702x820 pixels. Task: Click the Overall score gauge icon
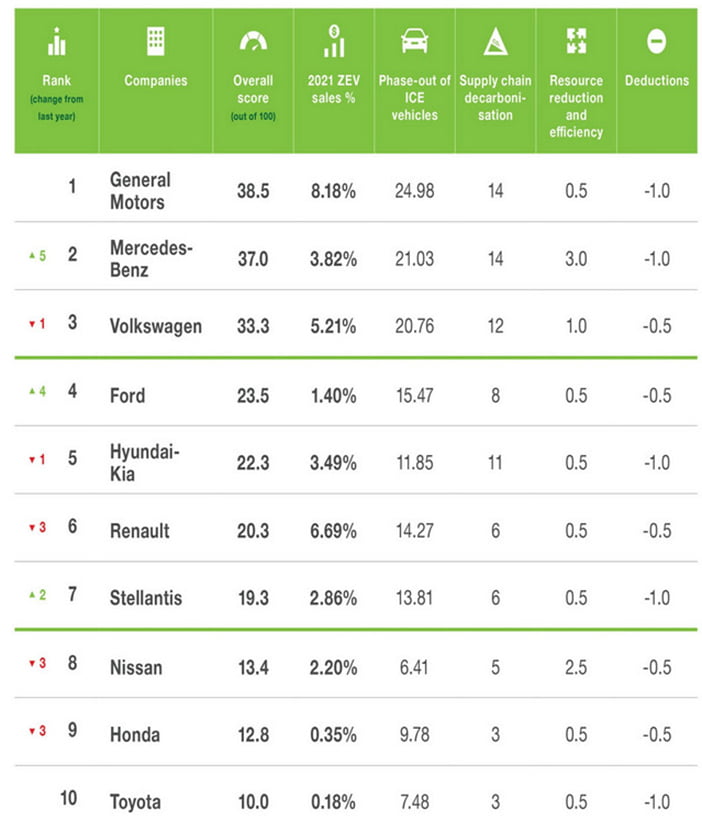pyautogui.click(x=253, y=41)
